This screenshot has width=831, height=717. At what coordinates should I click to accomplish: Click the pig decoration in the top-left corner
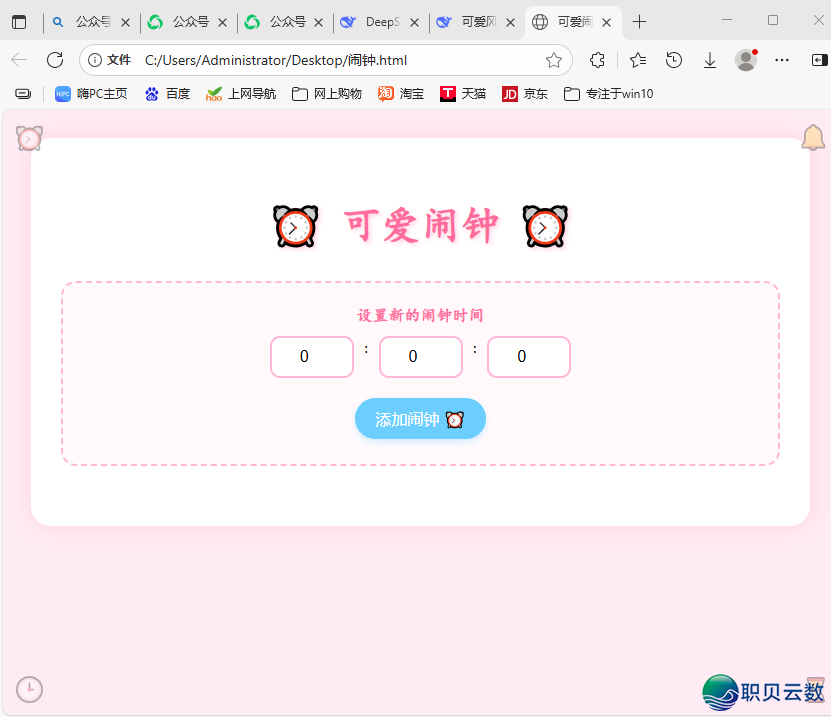[28, 137]
